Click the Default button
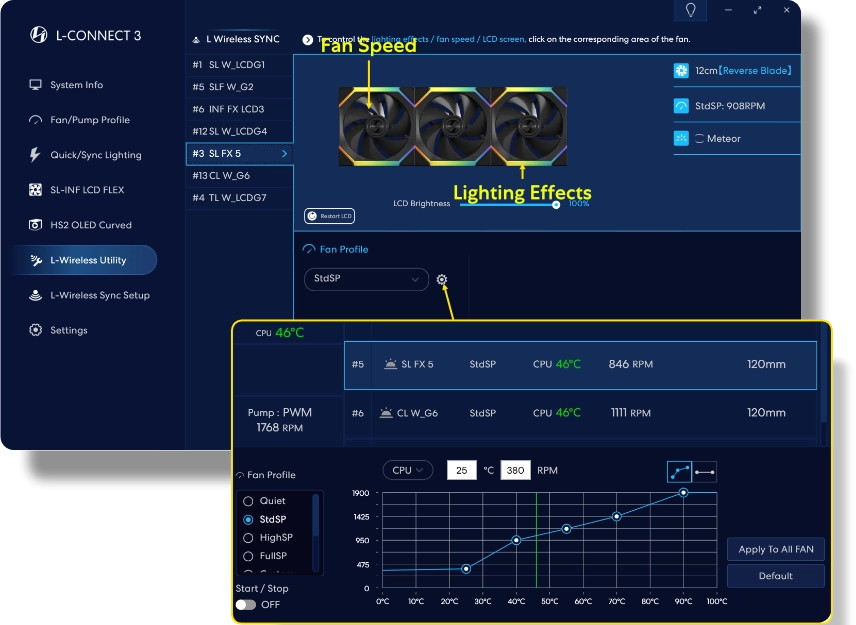 pyautogui.click(x=776, y=576)
